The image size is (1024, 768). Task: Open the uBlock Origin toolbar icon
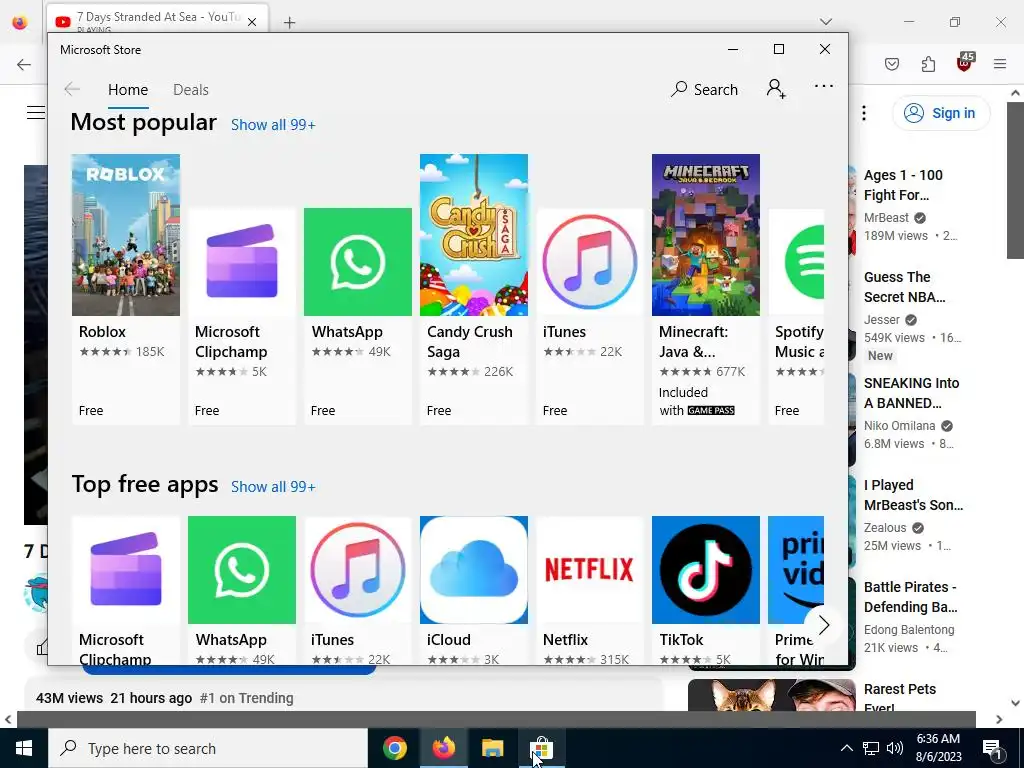tap(965, 63)
